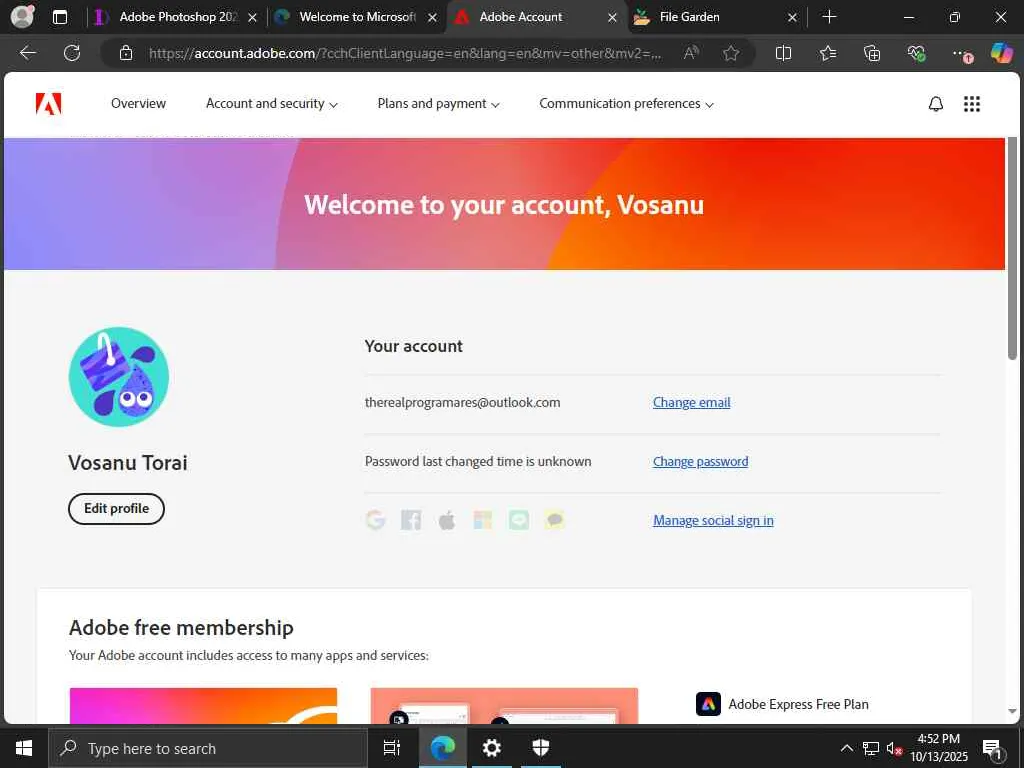Click the browser address bar URL

pyautogui.click(x=405, y=53)
